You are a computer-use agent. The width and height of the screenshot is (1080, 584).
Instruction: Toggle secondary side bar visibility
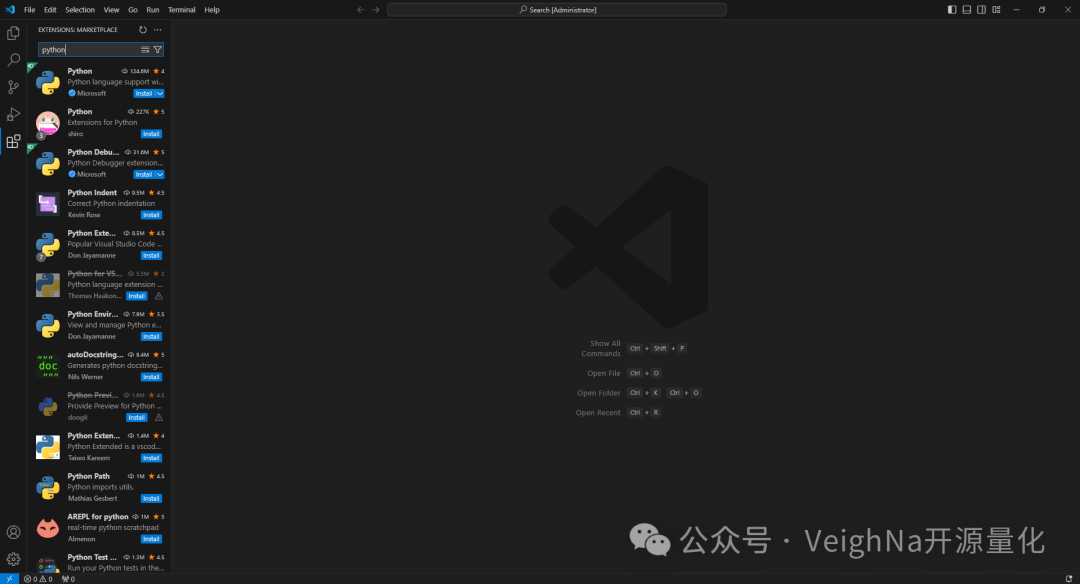(982, 10)
